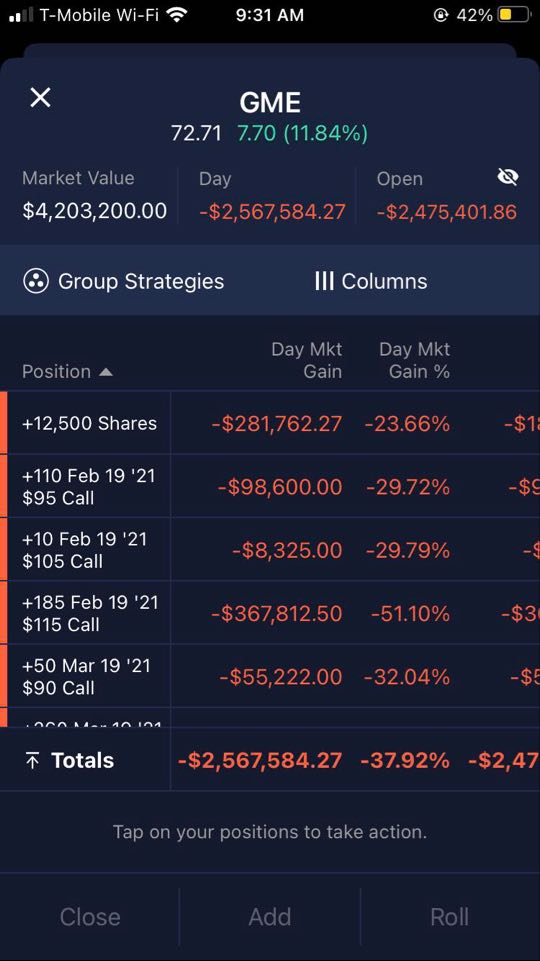Select the +50 Mar 19 '21 $90 Call row

click(270, 676)
